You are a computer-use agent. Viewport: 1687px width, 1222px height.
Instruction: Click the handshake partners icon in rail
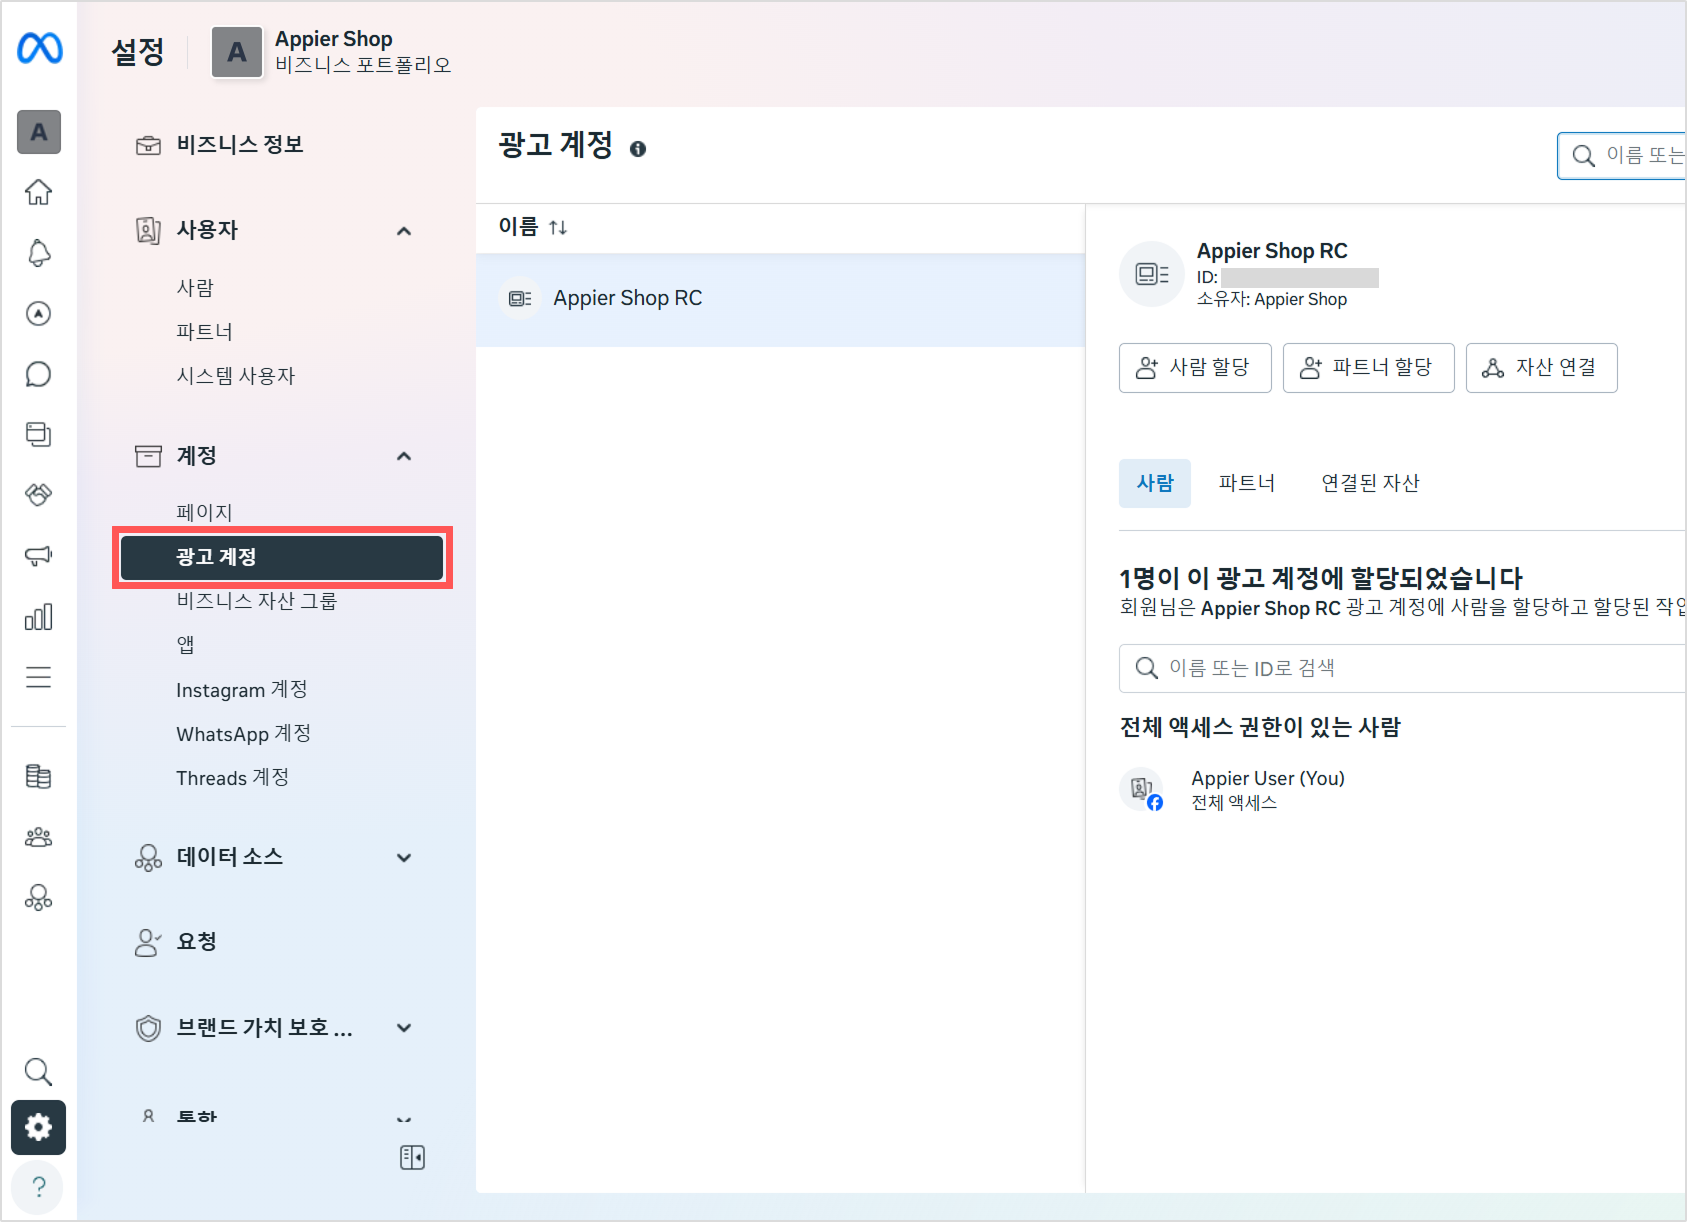point(38,495)
